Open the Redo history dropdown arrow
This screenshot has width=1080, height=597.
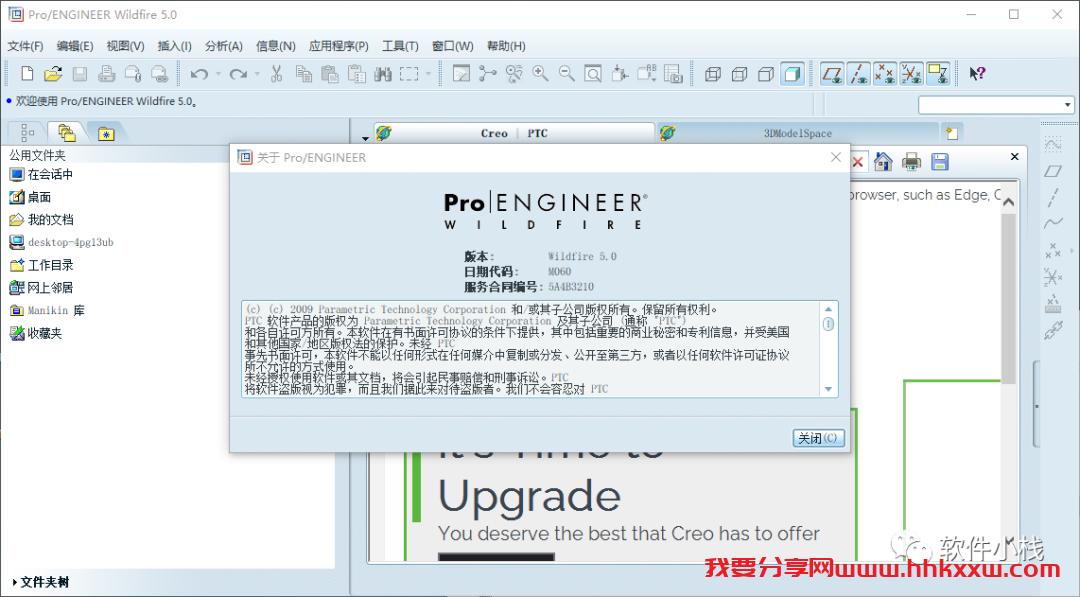coord(257,74)
